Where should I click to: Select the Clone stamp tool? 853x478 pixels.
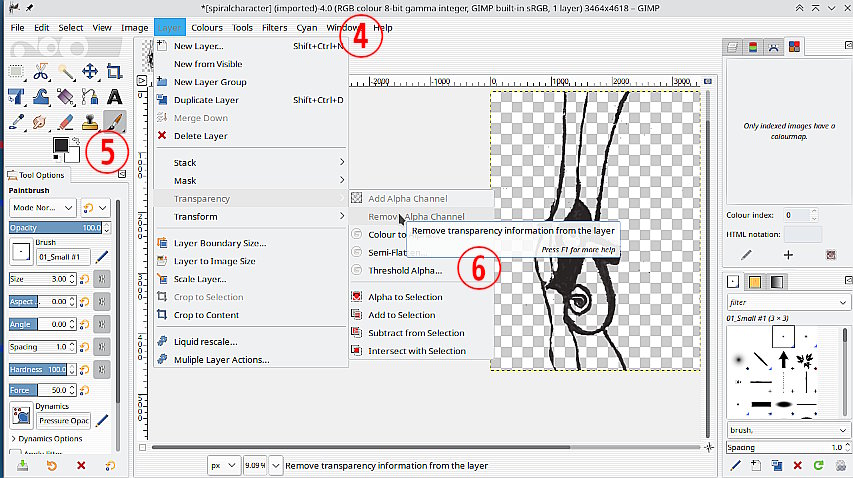click(90, 122)
